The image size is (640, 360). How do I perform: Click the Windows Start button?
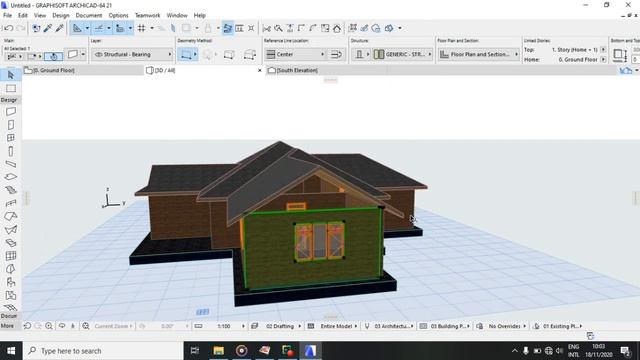11,351
